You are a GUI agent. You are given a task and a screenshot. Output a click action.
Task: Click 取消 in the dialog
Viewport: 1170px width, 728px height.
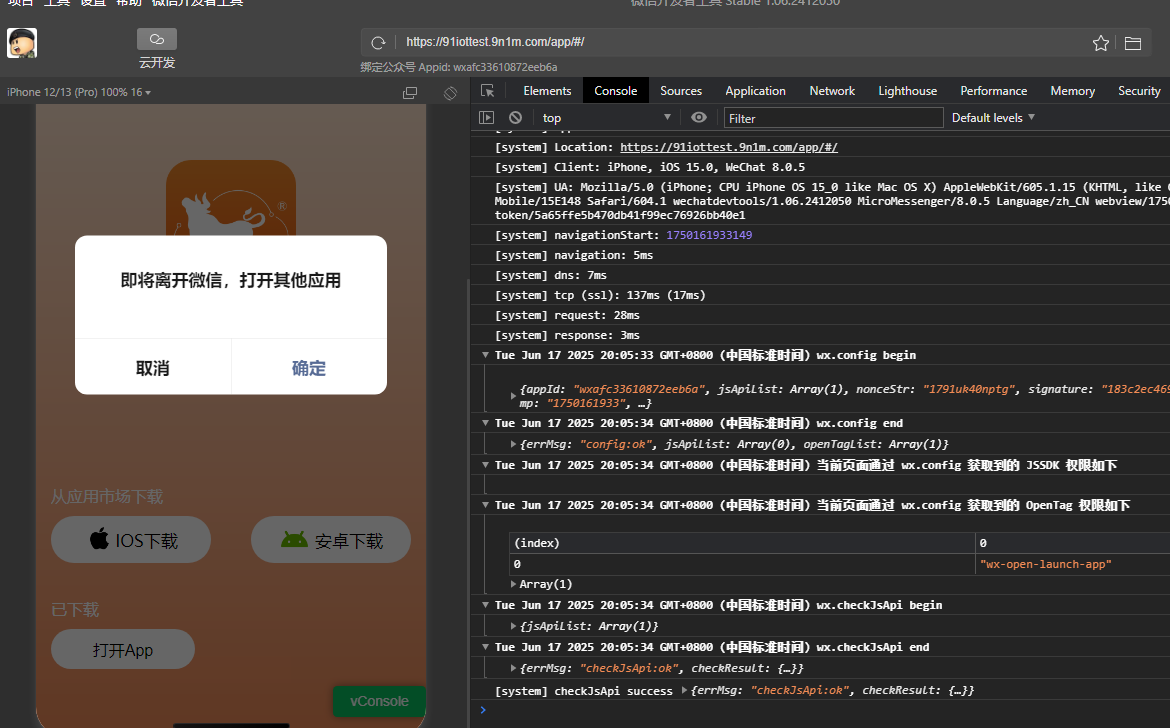coord(153,367)
